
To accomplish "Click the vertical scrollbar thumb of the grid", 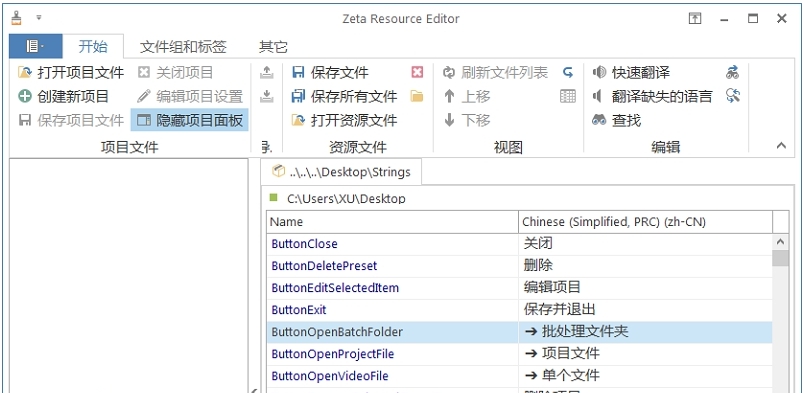I will [780, 258].
